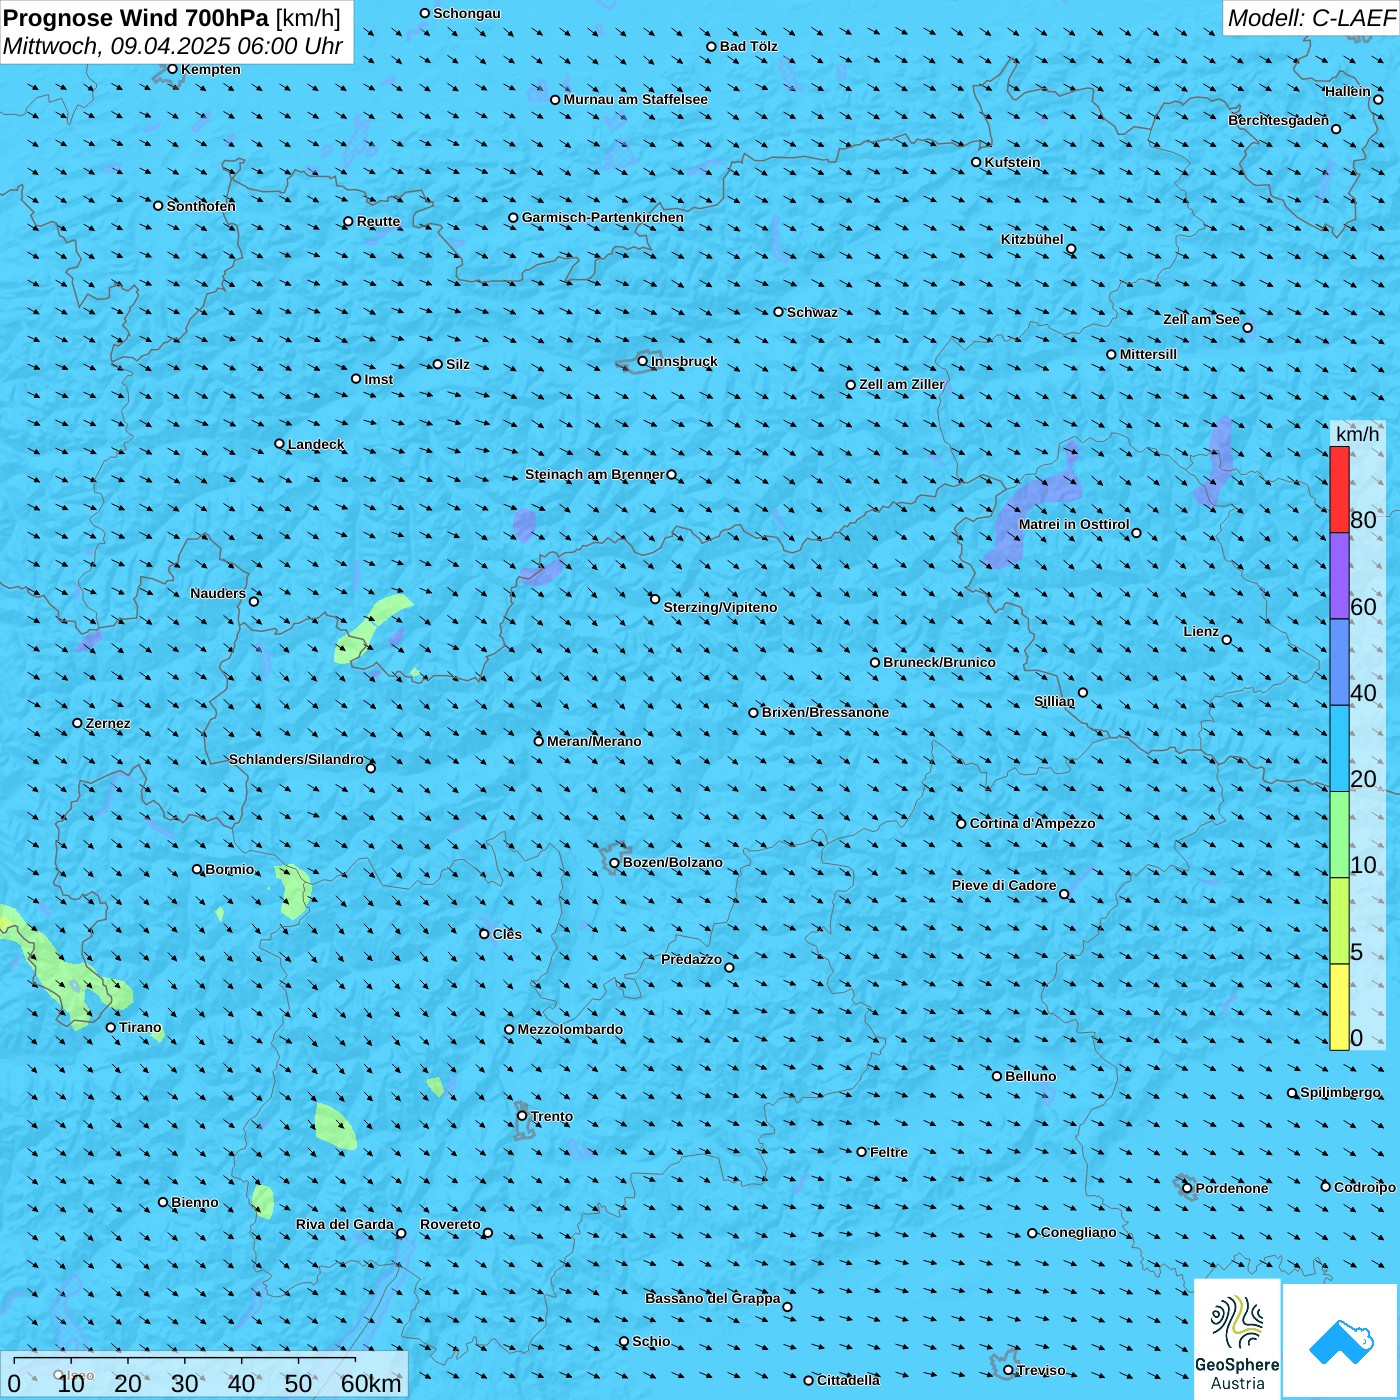
Task: Click the Garmisch-Partenkirchen label
Action: [x=603, y=217]
